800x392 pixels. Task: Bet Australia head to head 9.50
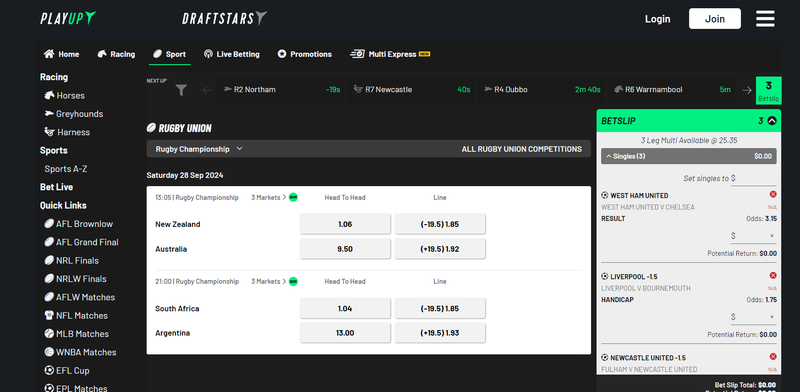click(345, 249)
